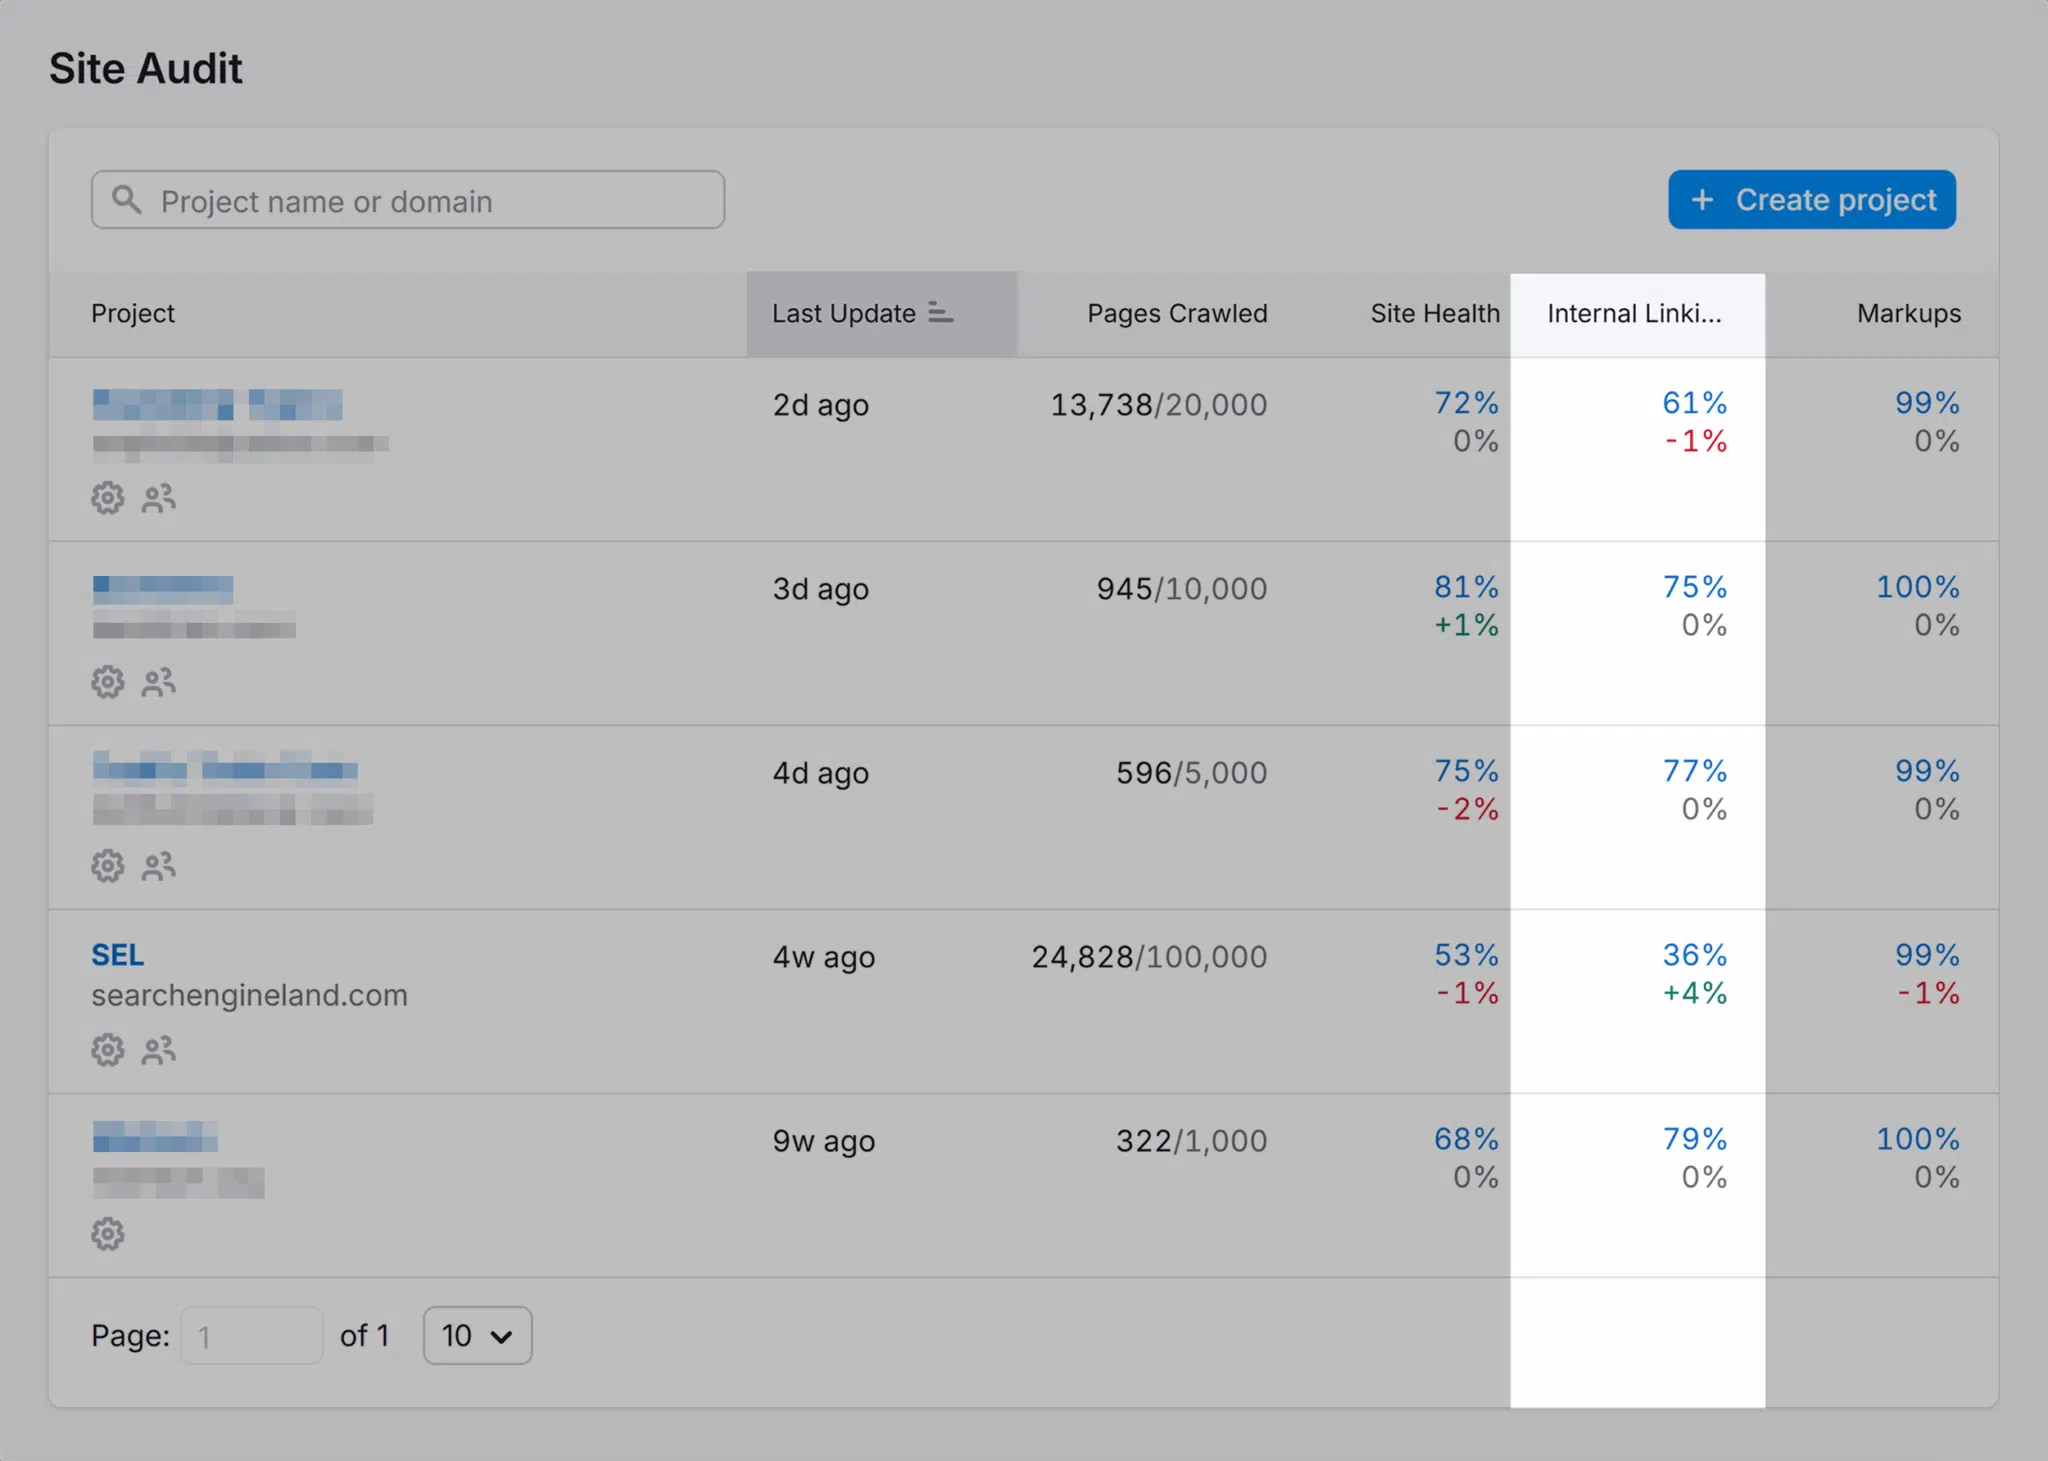Open the blurred project name in the 2d ago row
The width and height of the screenshot is (2048, 1461).
point(217,405)
